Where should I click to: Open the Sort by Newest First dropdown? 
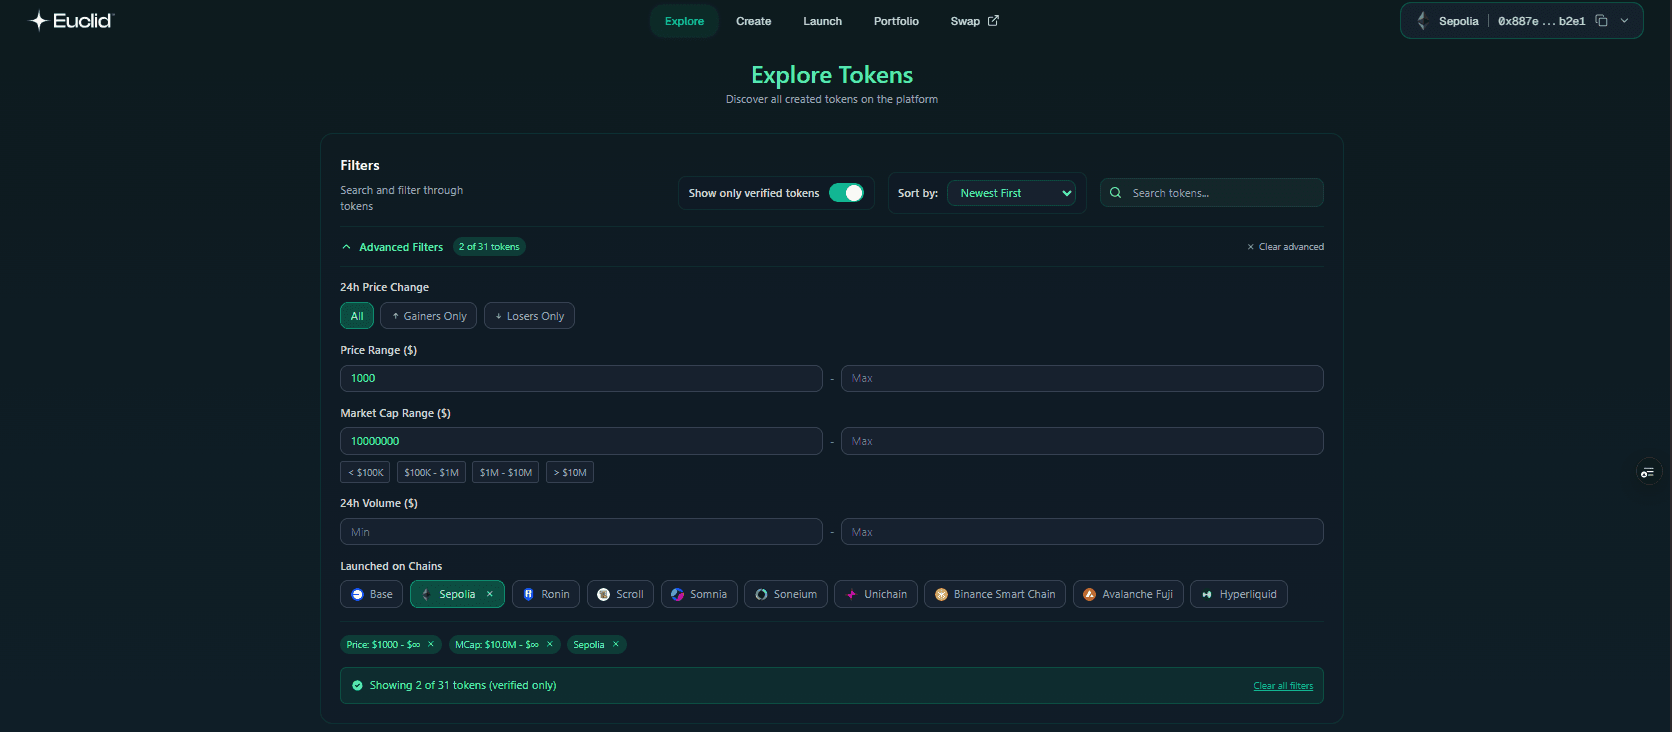[x=1011, y=193]
